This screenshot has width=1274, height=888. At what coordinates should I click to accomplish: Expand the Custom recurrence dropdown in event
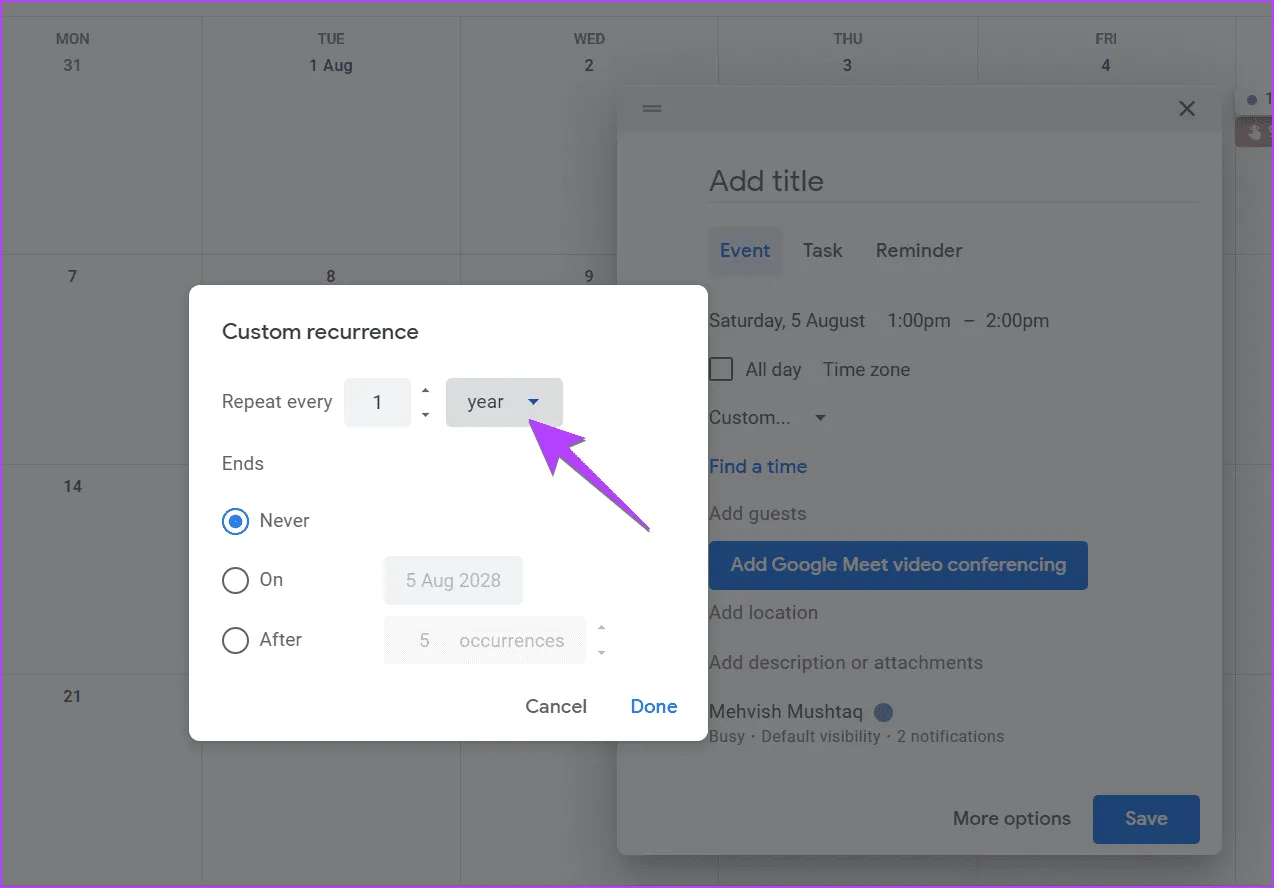[767, 418]
